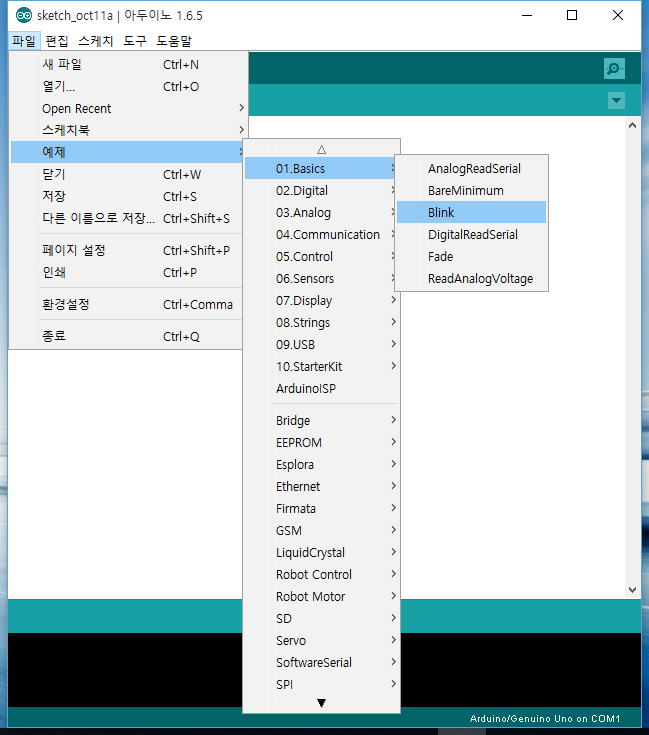649x735 pixels.
Task: Expand the Robot Control library examples
Action: (321, 575)
